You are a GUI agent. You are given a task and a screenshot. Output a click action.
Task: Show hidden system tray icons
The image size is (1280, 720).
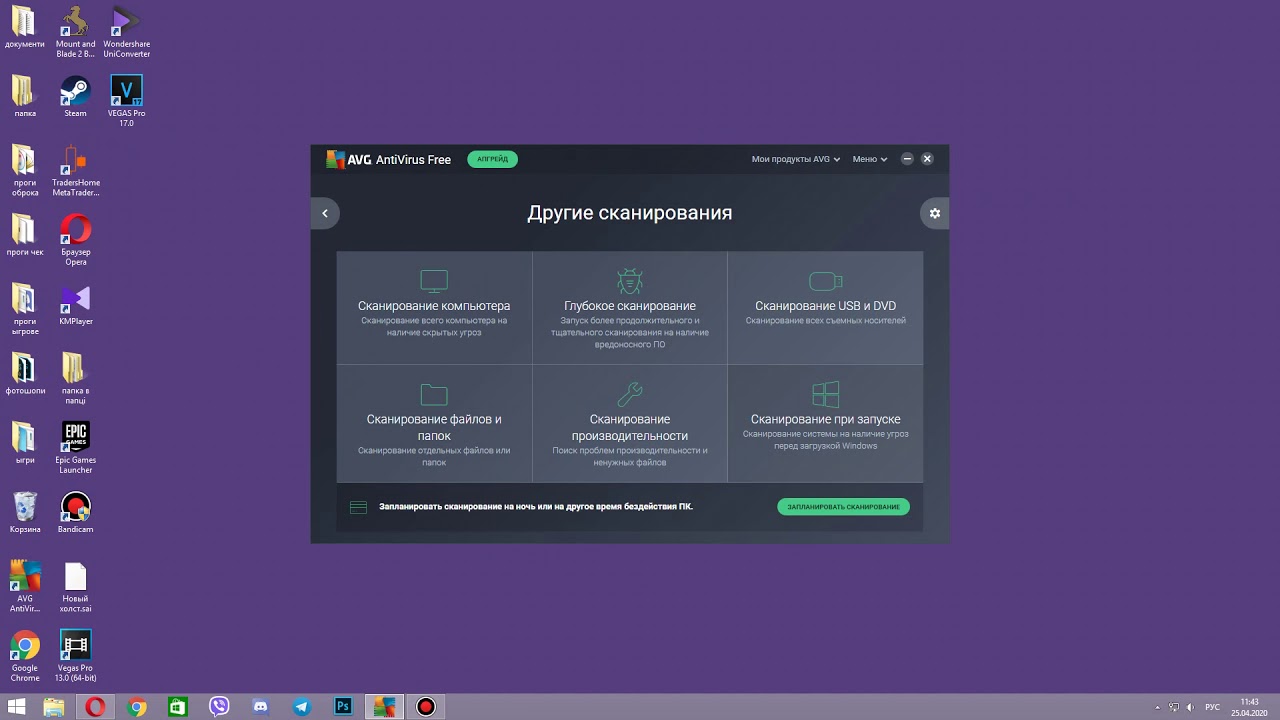[1158, 707]
